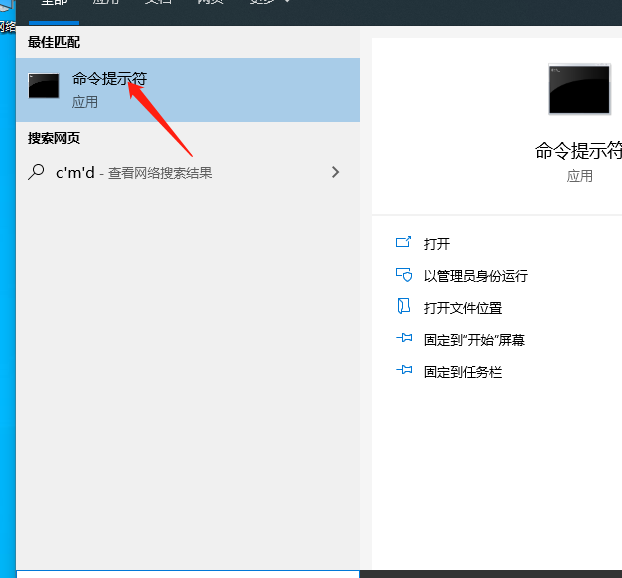Viewport: 622px width, 578px height.
Task: Click the magnifier icon beside c'm'd
Action: 36,172
